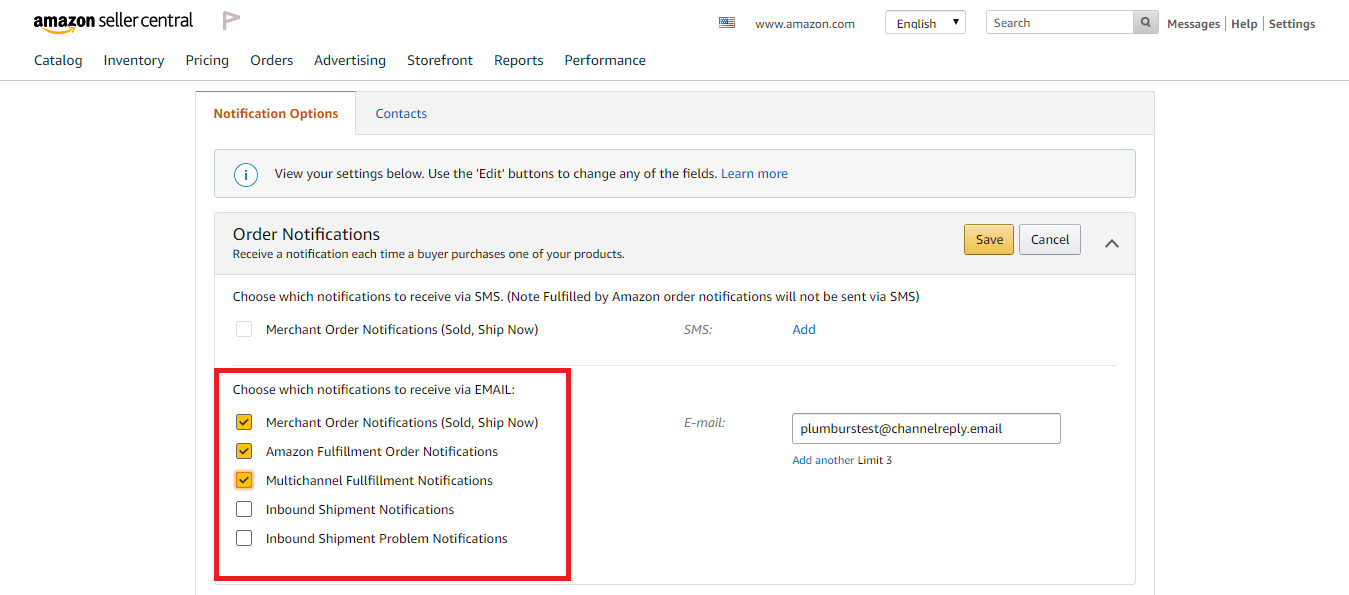Click www.amazon.com marketplace link
Viewport: 1349px width, 595px height.
[x=805, y=24]
